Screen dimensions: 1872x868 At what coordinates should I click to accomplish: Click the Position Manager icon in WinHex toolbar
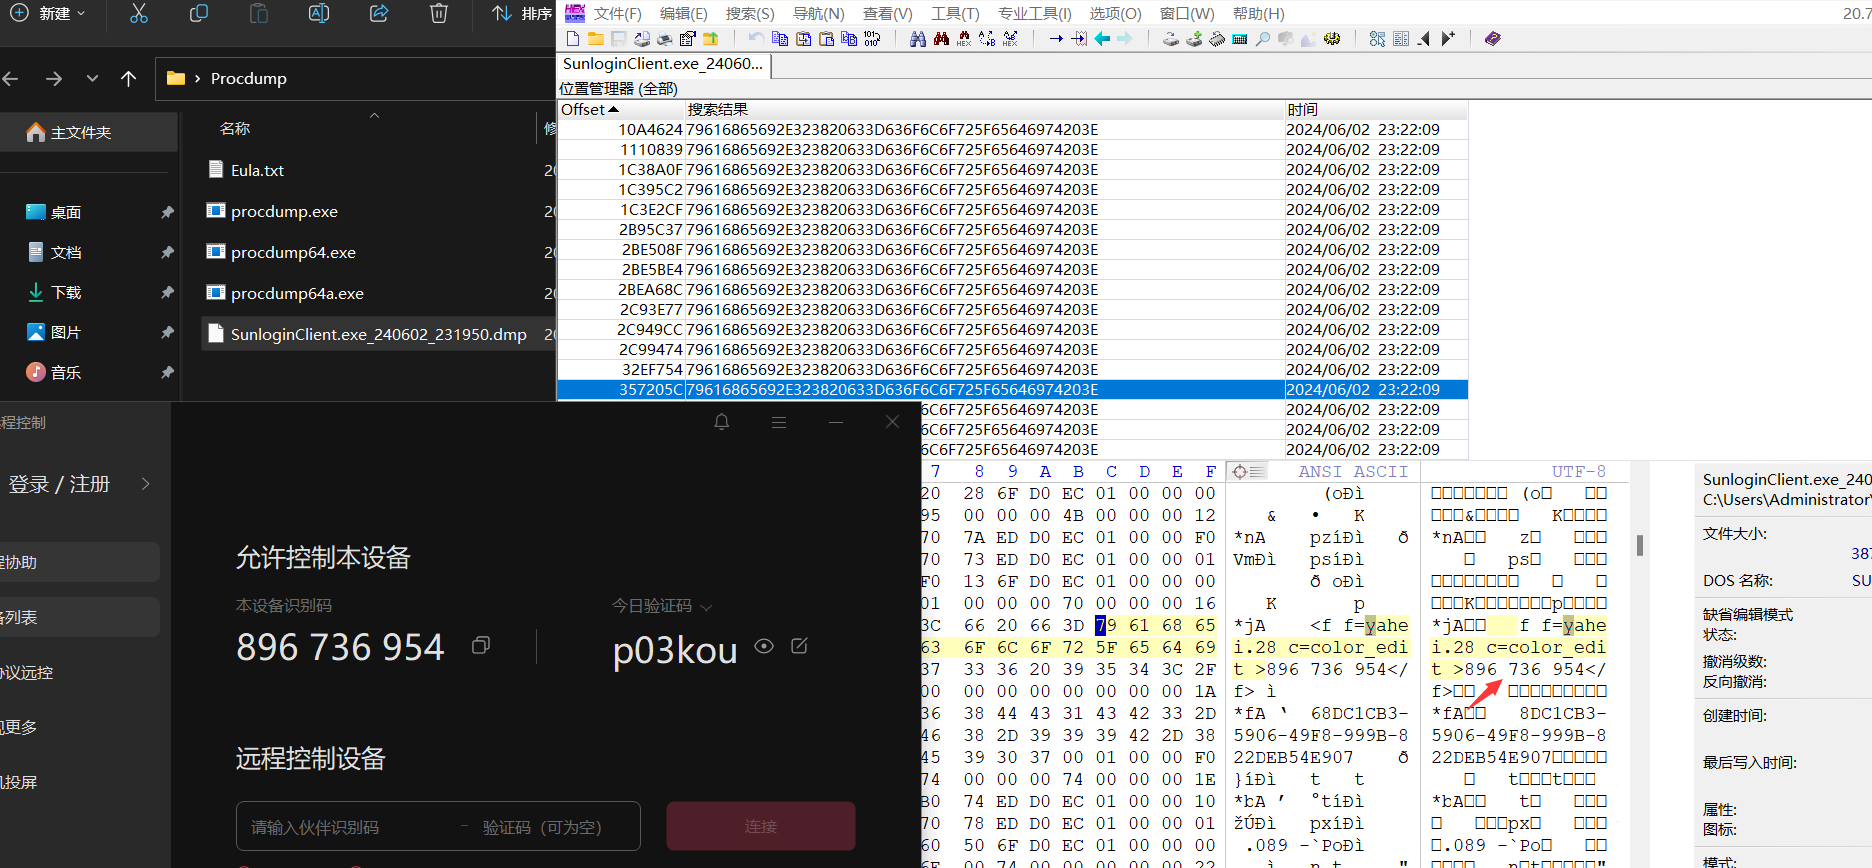pos(1401,38)
